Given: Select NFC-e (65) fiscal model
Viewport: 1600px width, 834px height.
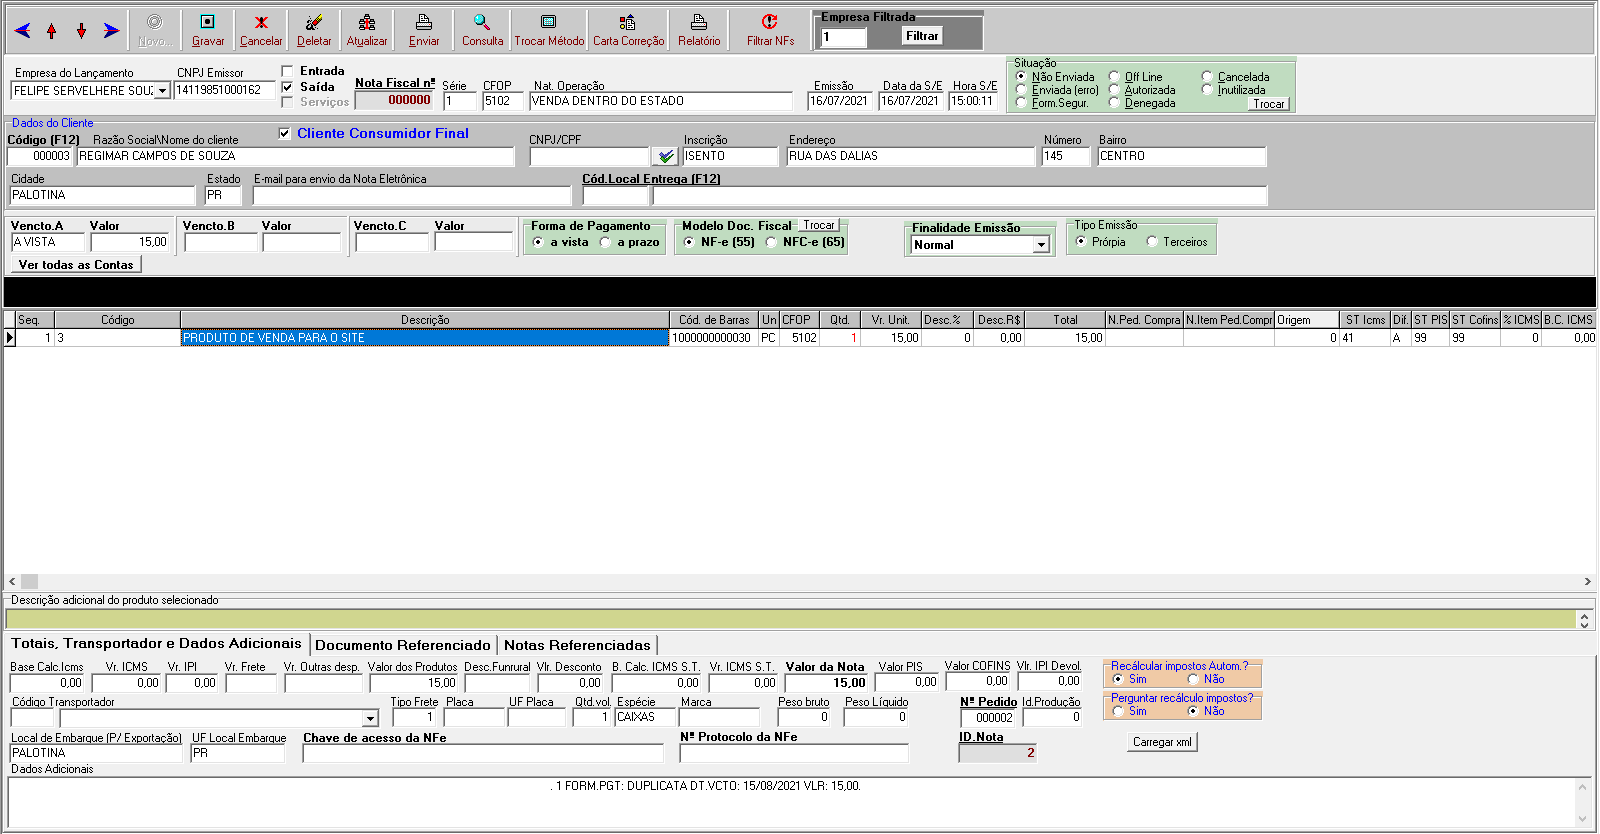Looking at the screenshot, I should point(772,242).
